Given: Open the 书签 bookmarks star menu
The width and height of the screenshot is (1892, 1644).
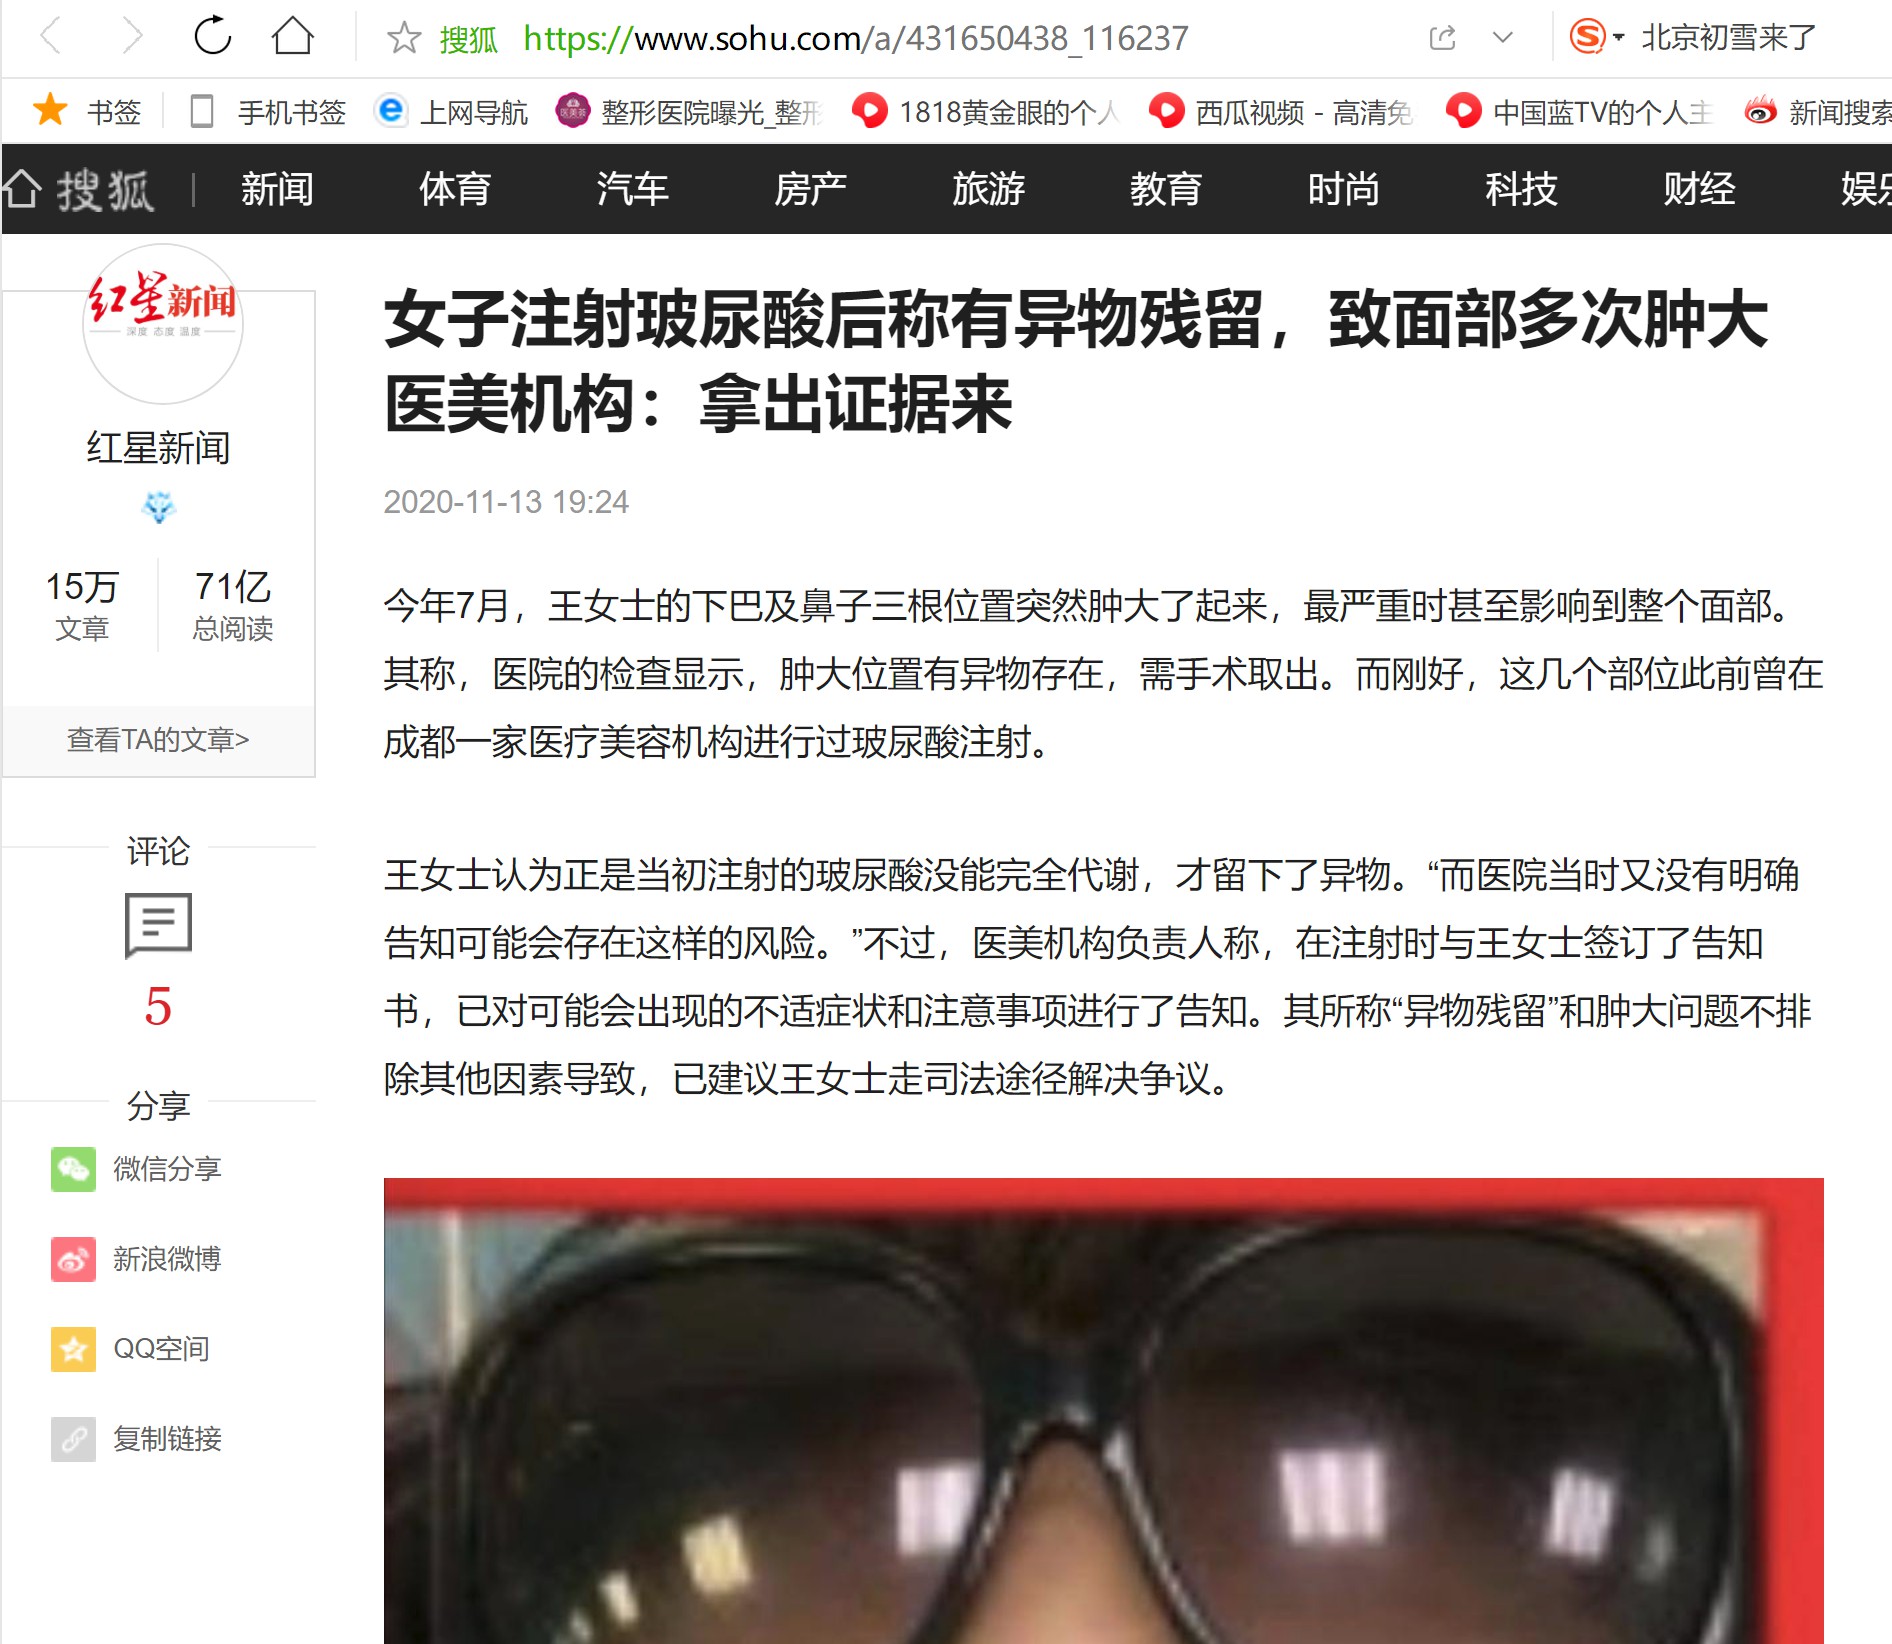Looking at the screenshot, I should pos(87,111).
